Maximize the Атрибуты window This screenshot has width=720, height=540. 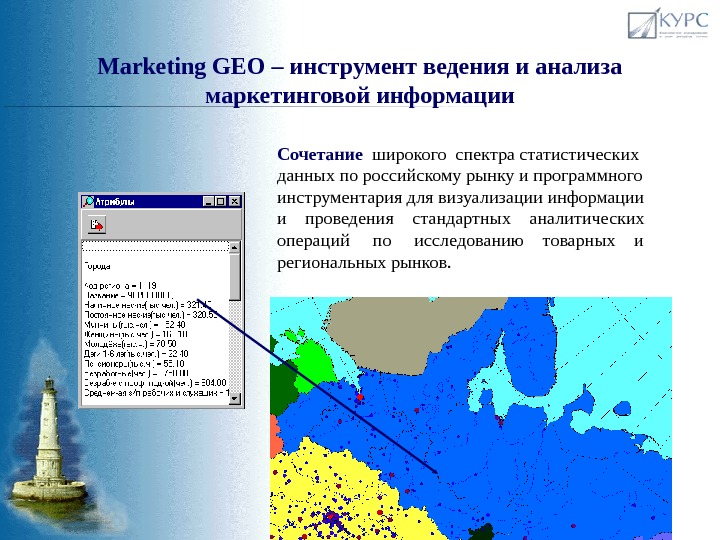(x=221, y=202)
